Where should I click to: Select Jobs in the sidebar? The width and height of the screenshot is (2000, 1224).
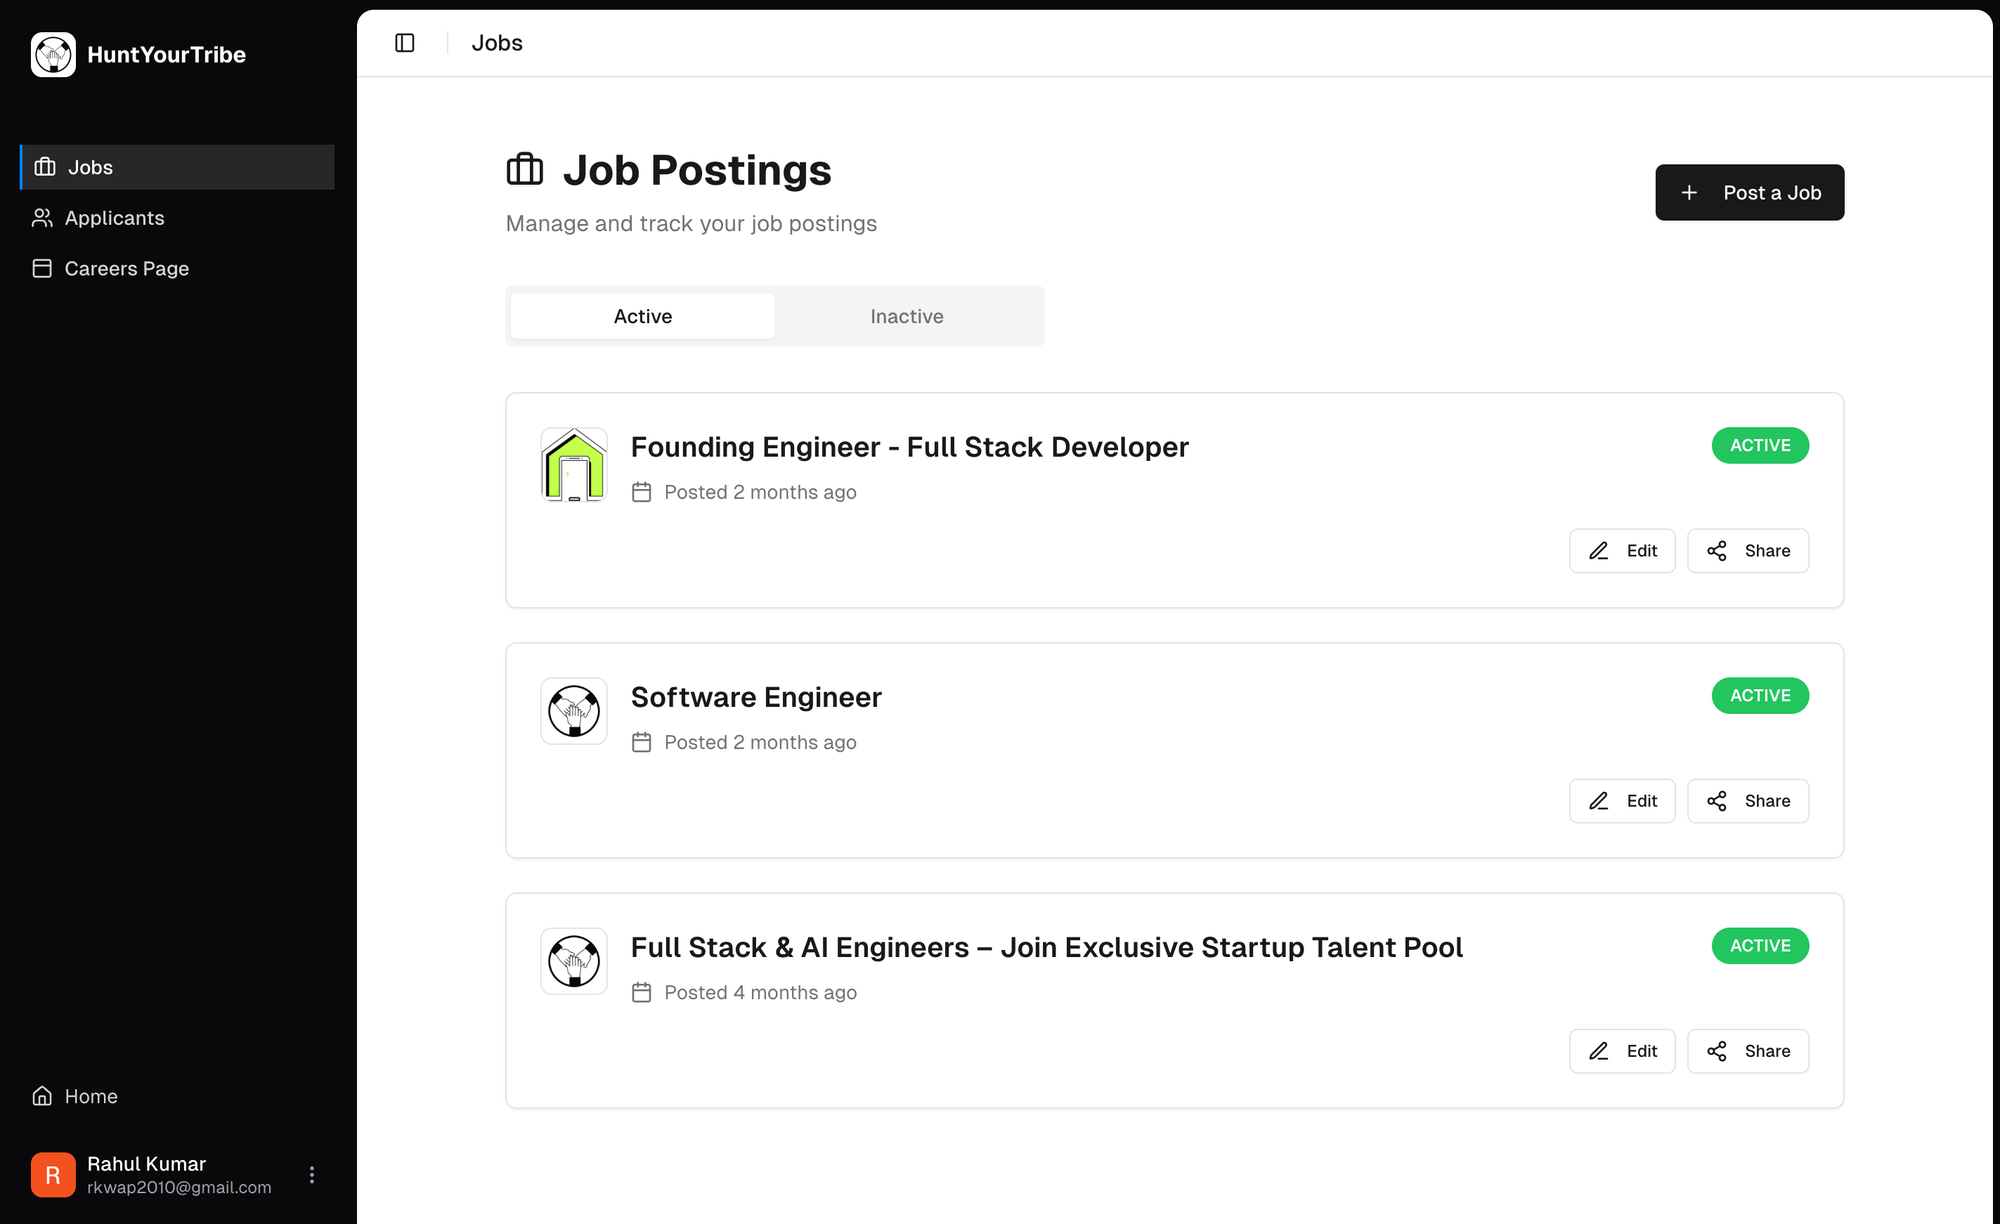(x=90, y=167)
